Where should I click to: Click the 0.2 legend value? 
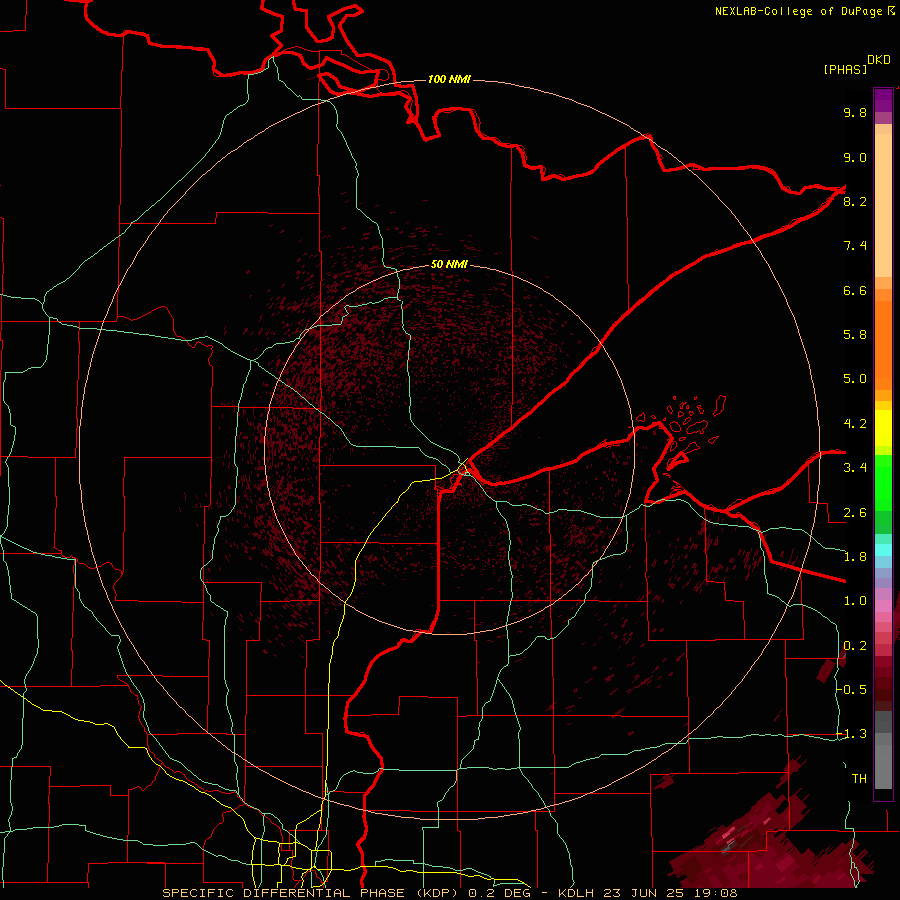coord(855,646)
